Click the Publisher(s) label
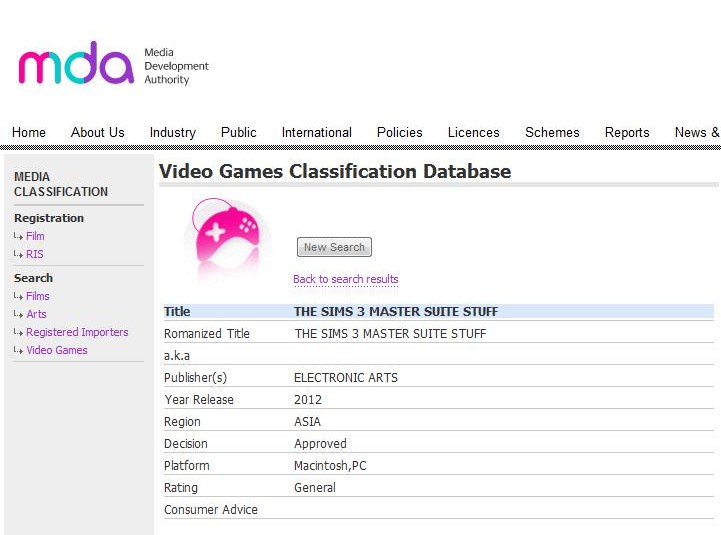Screen dimensions: 721x535 [195, 378]
